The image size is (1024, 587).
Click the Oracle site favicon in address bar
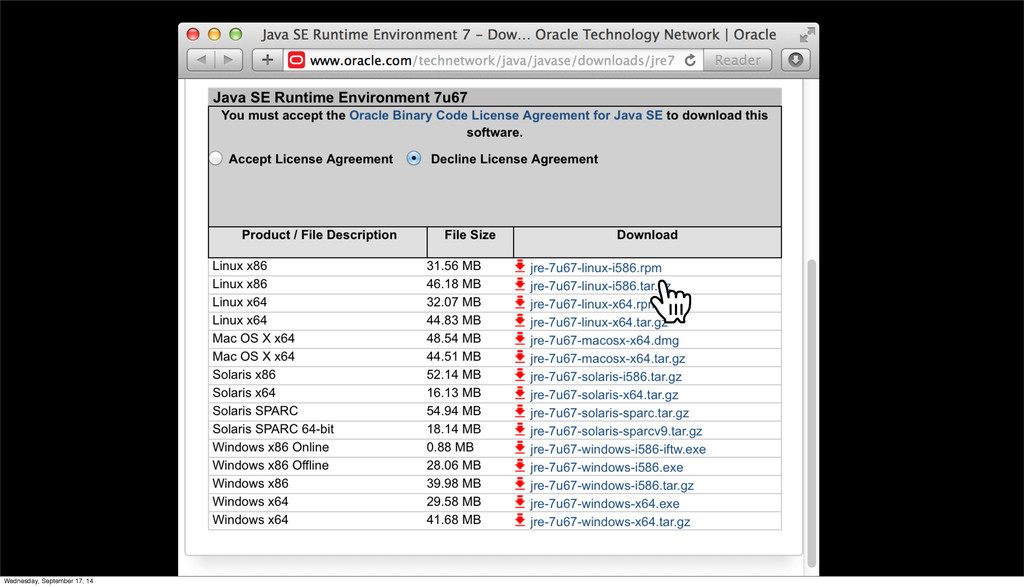click(x=296, y=60)
